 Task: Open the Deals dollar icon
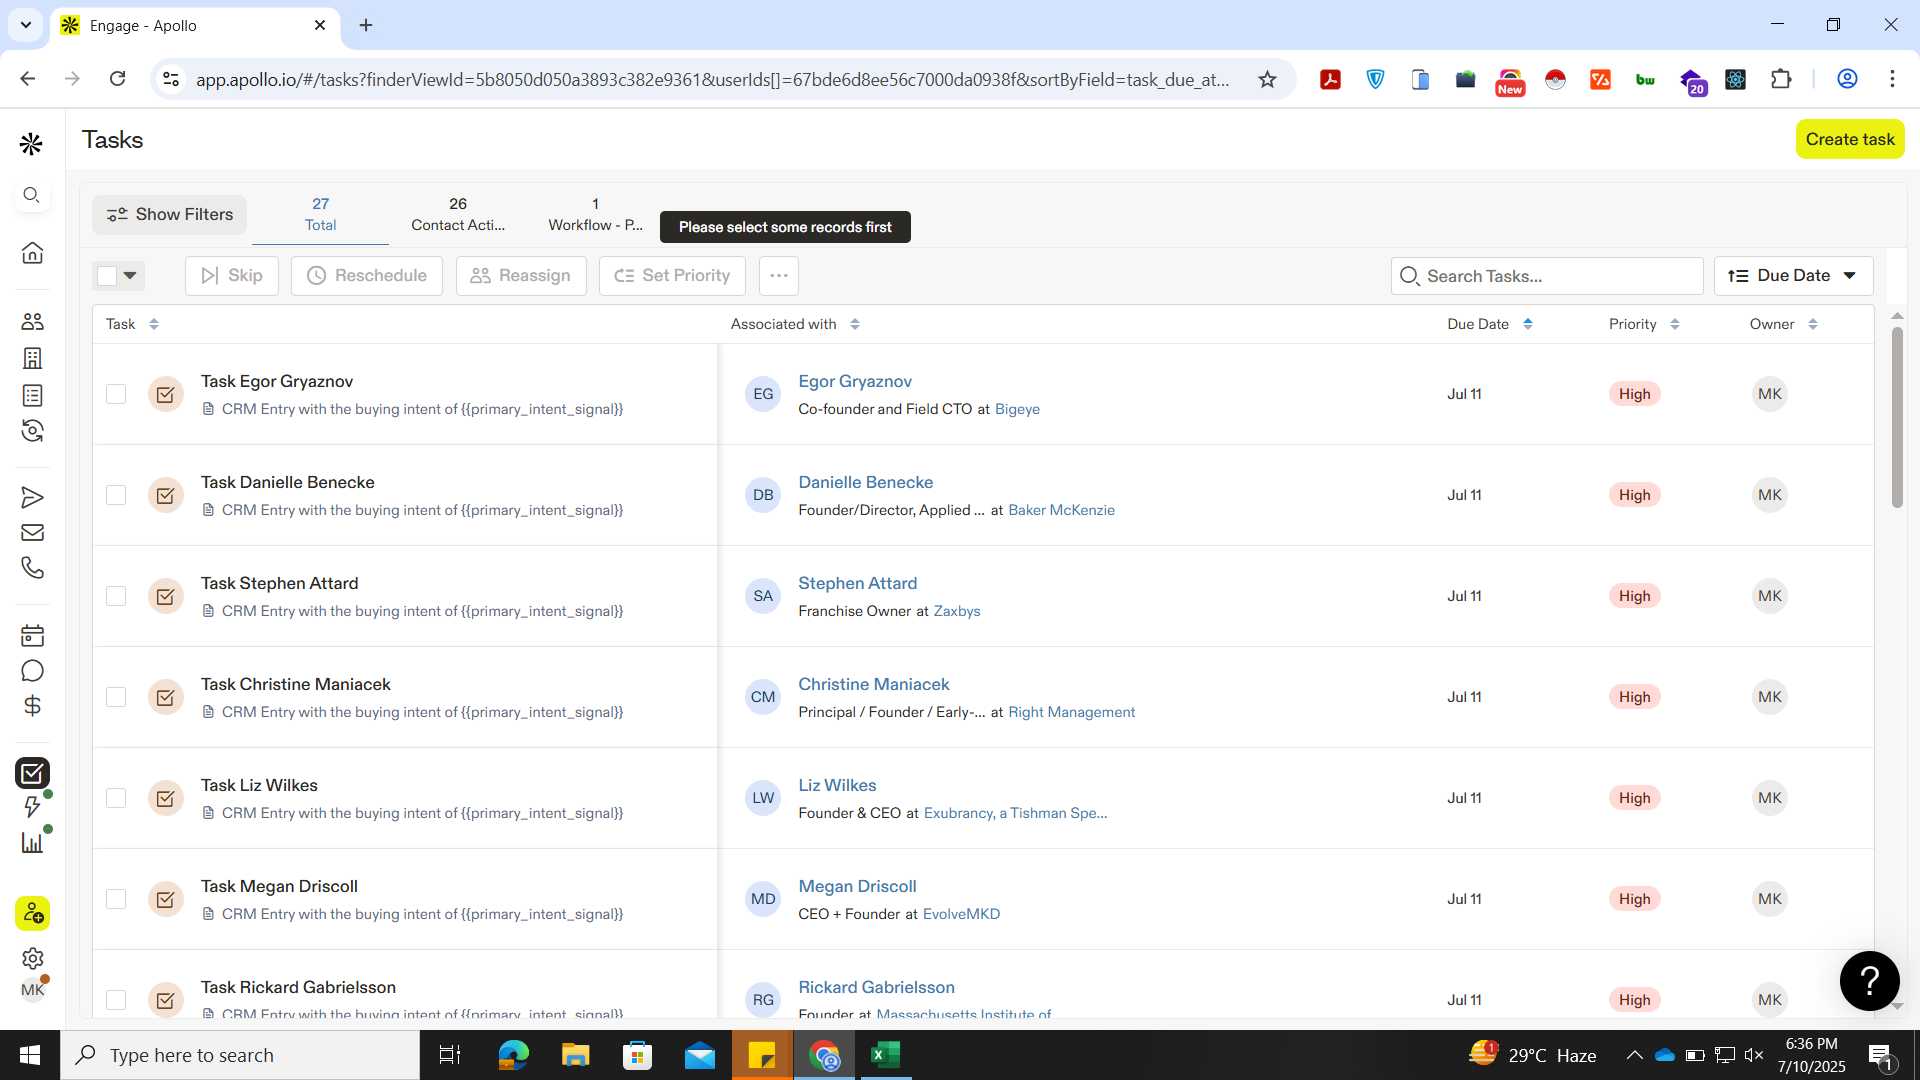(32, 706)
